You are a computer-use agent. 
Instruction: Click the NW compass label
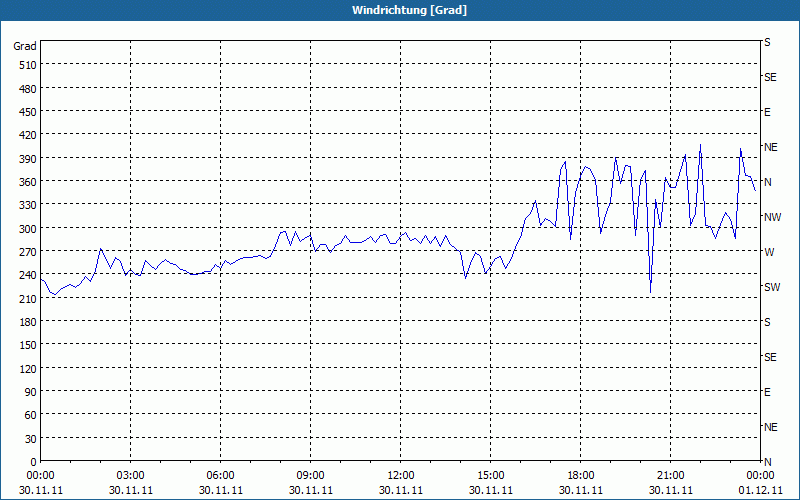(772, 217)
